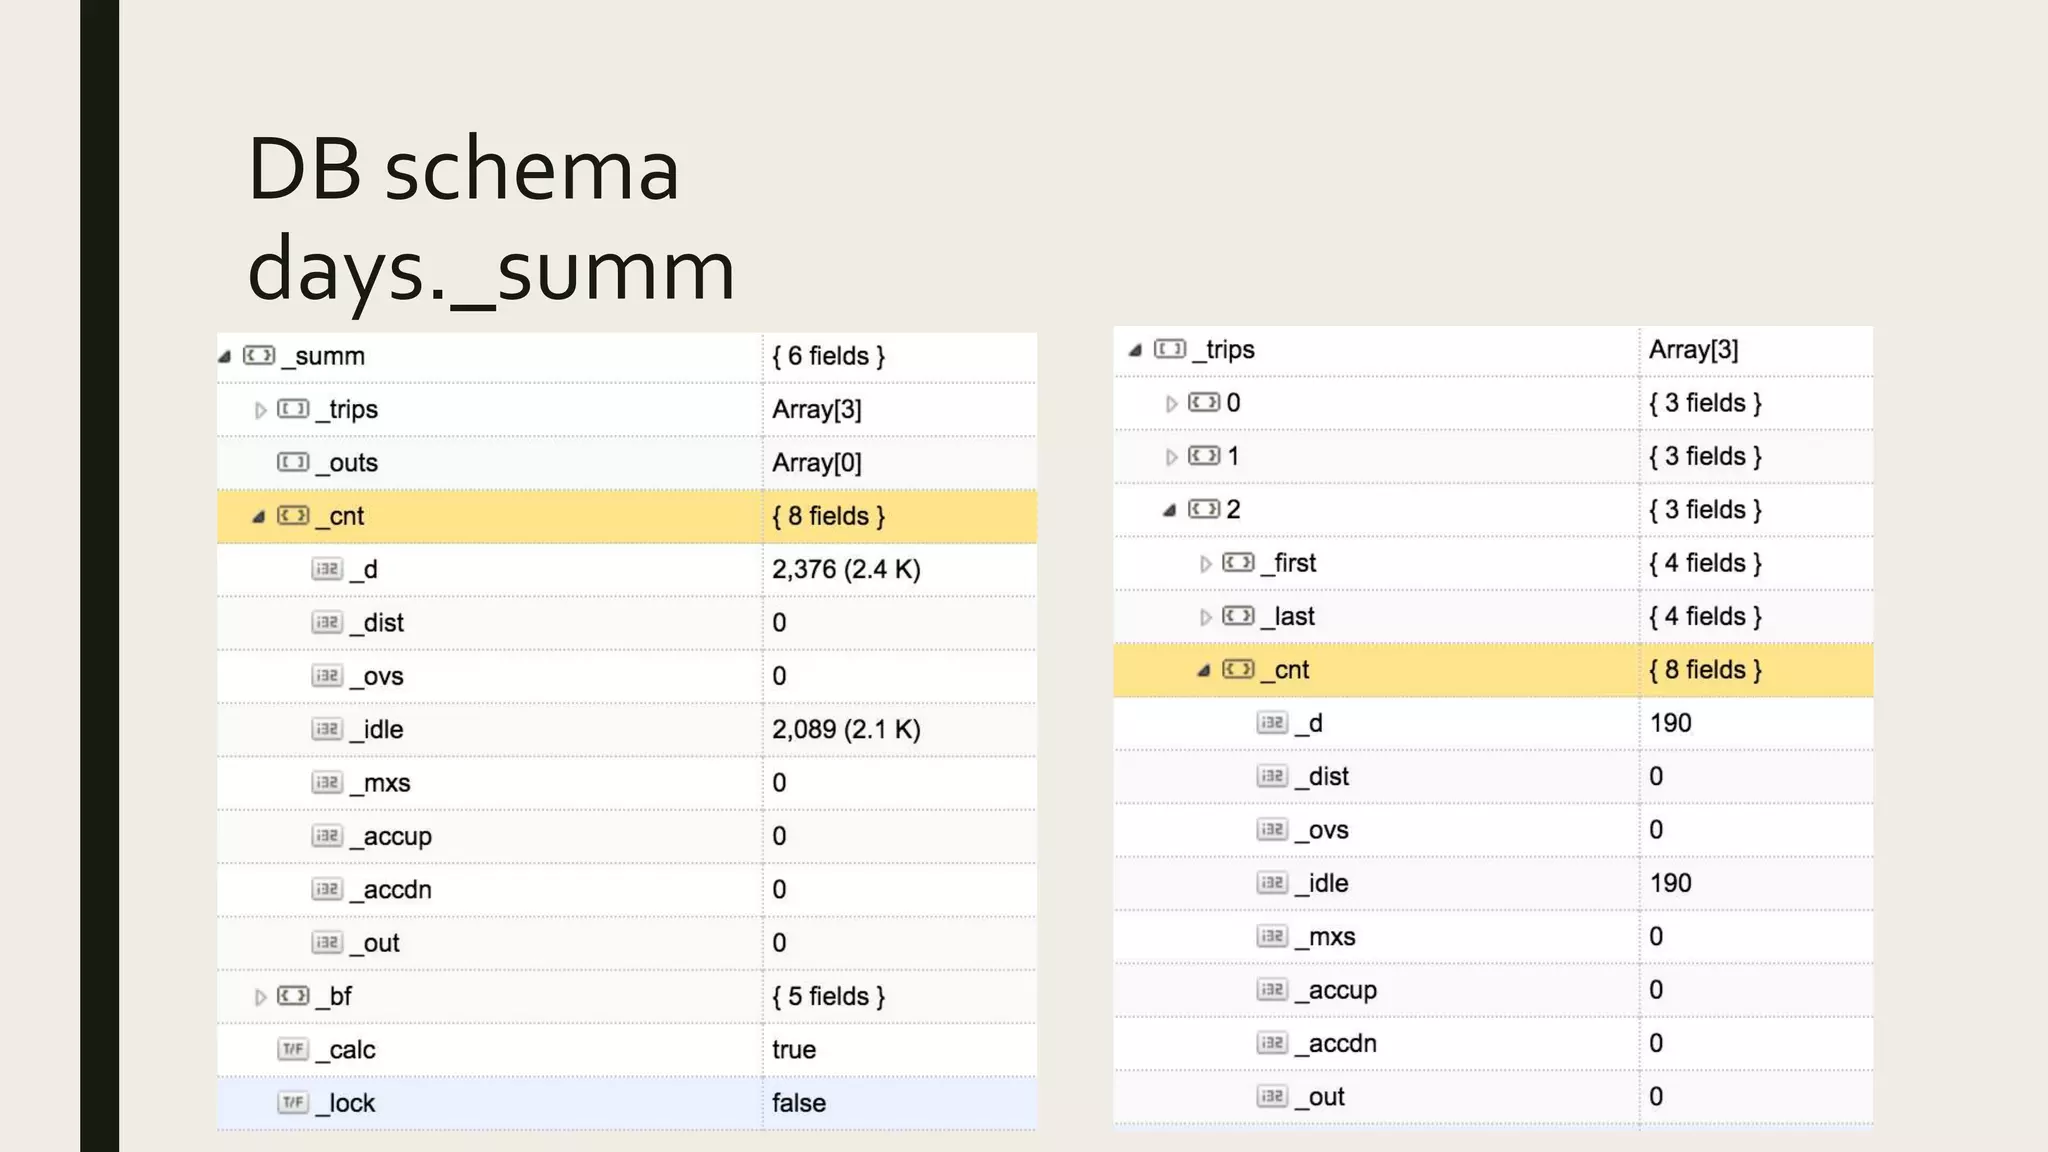The height and width of the screenshot is (1152, 2048).
Task: Click 'Array[3]' value in right panel
Action: [x=1694, y=350]
